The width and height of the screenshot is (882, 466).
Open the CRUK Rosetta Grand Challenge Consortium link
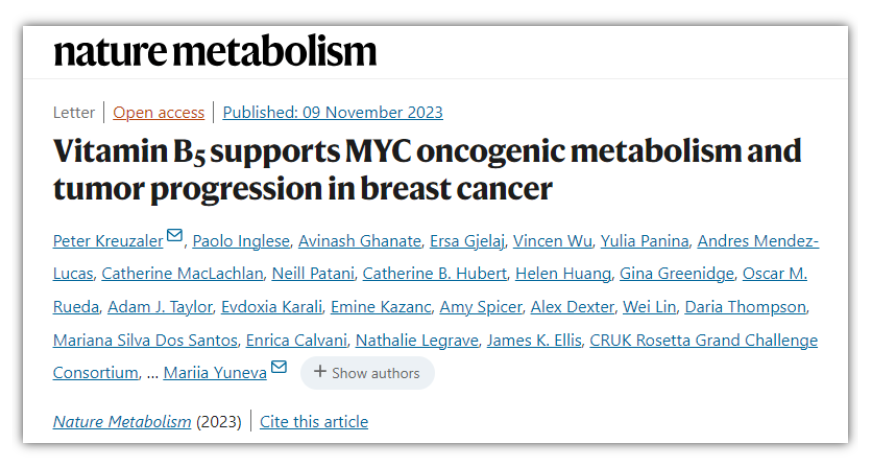point(703,340)
